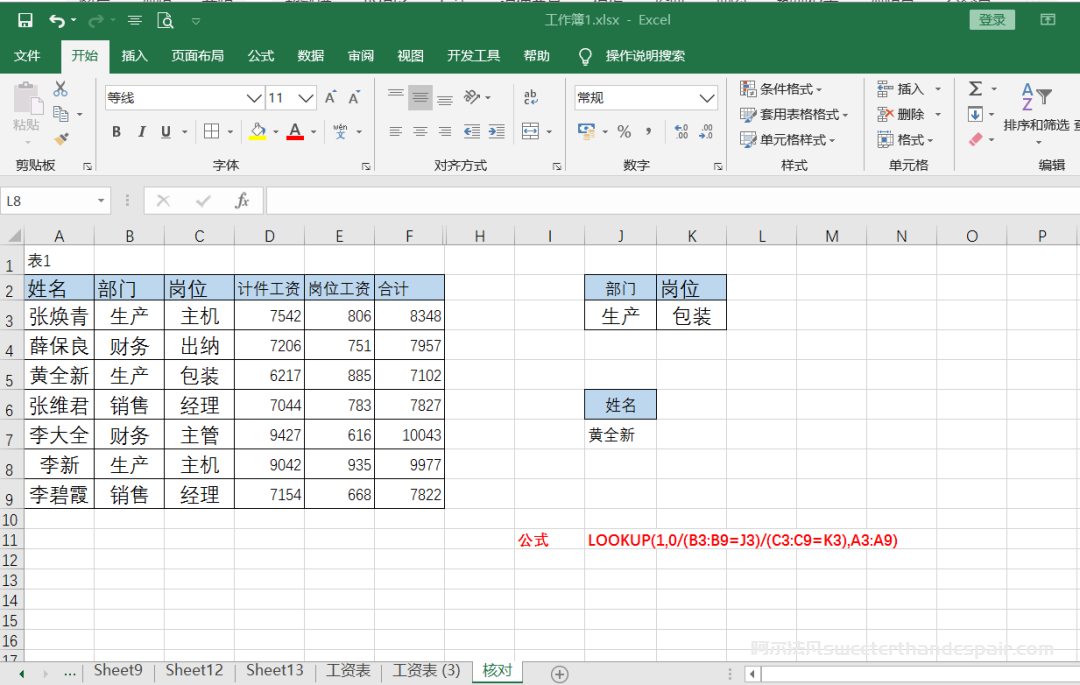Click the Format Painter brush icon

click(x=61, y=139)
